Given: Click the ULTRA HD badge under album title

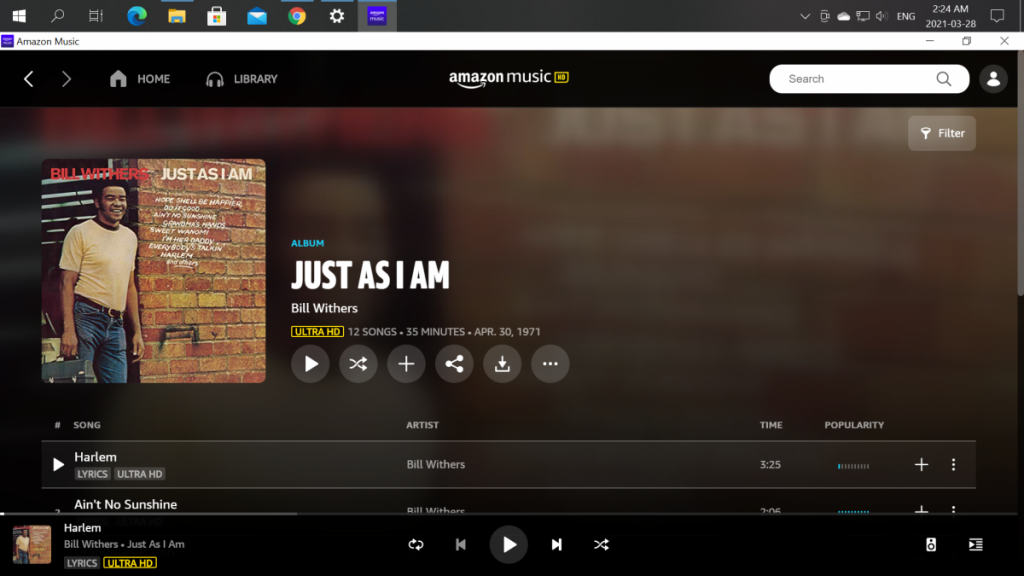Looking at the screenshot, I should (317, 332).
